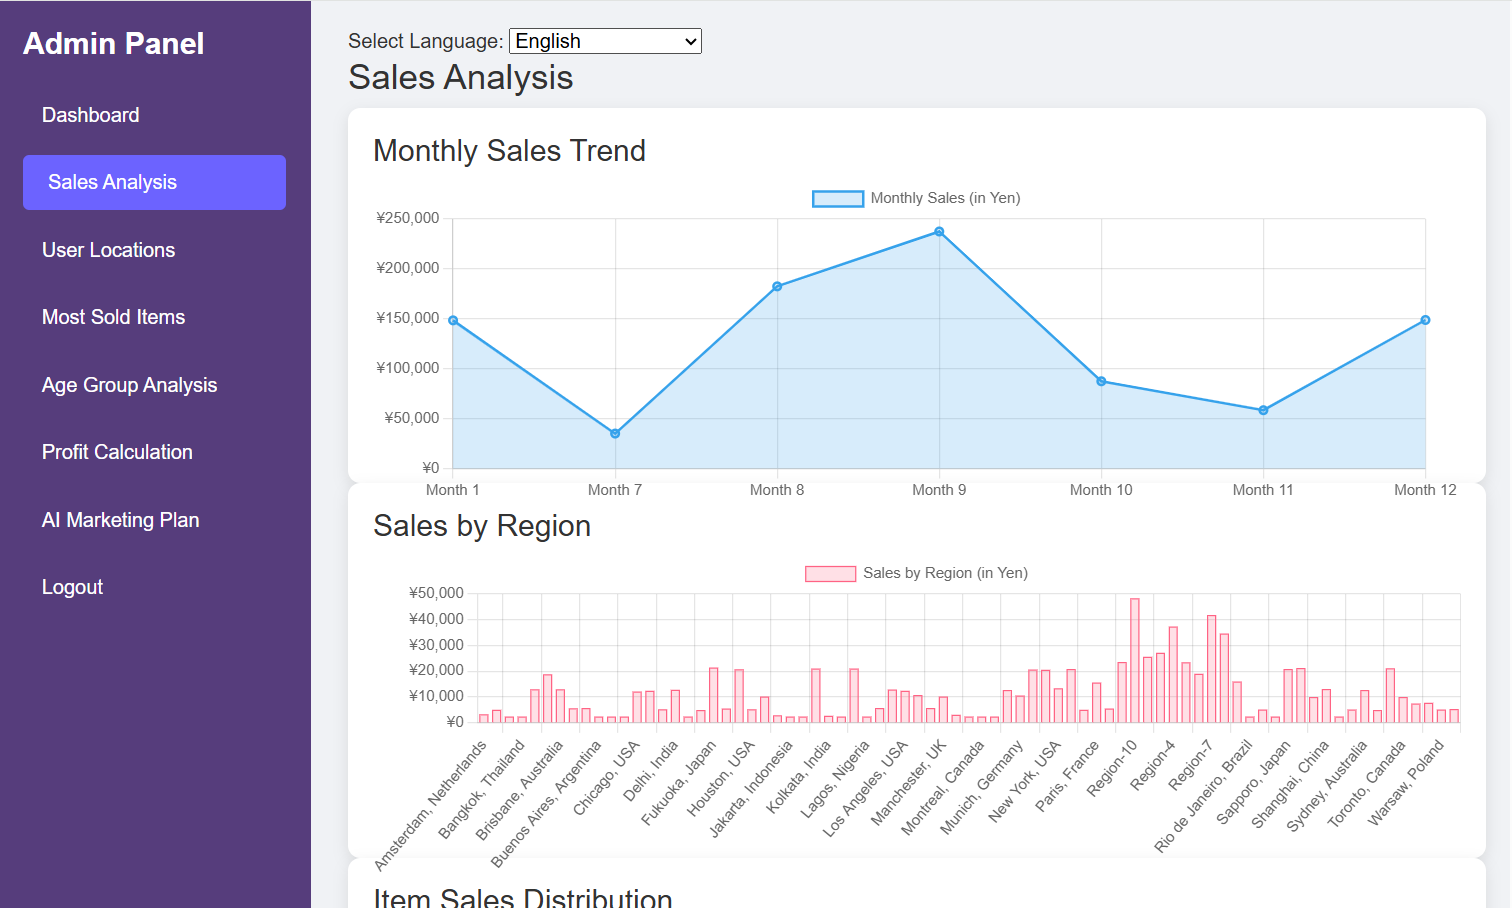Click the pink legend swatch for regional sales

[830, 573]
